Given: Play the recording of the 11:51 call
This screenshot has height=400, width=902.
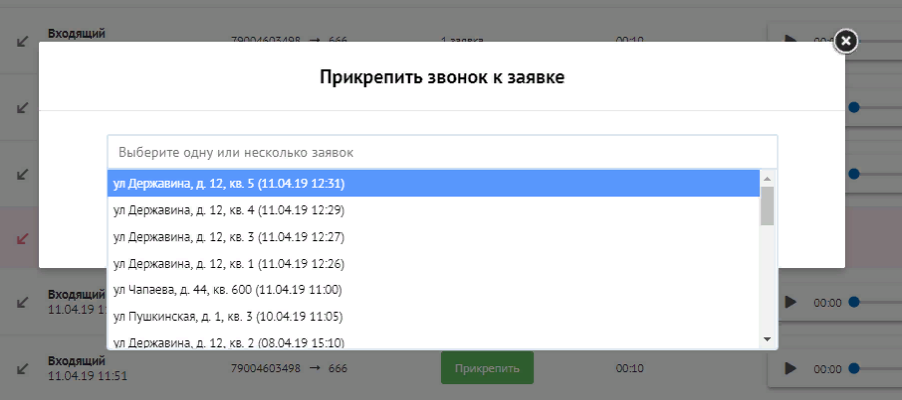Looking at the screenshot, I should (790, 368).
